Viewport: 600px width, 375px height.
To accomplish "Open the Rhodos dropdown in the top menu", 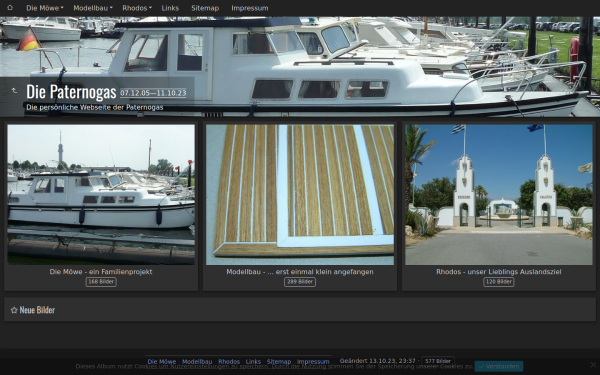I will 137,8.
